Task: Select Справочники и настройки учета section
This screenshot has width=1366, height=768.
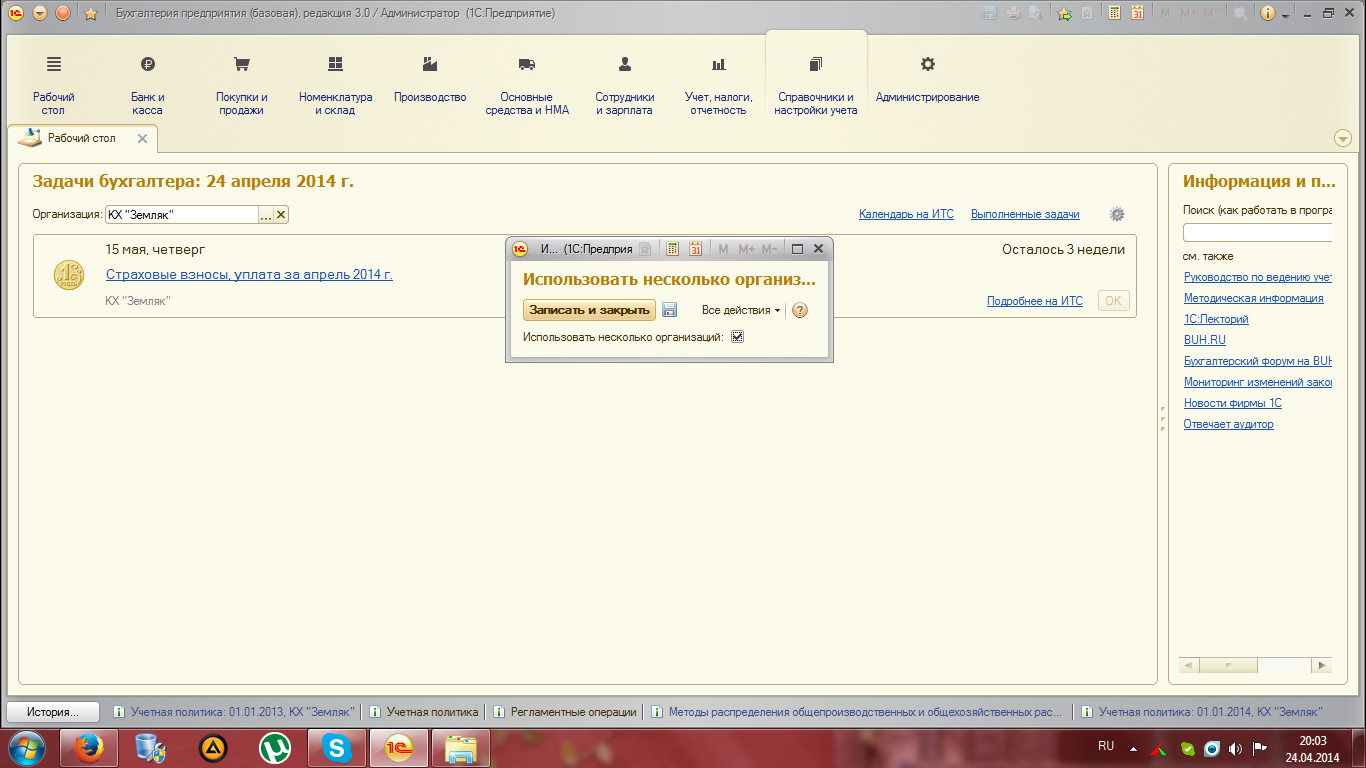Action: [x=815, y=84]
